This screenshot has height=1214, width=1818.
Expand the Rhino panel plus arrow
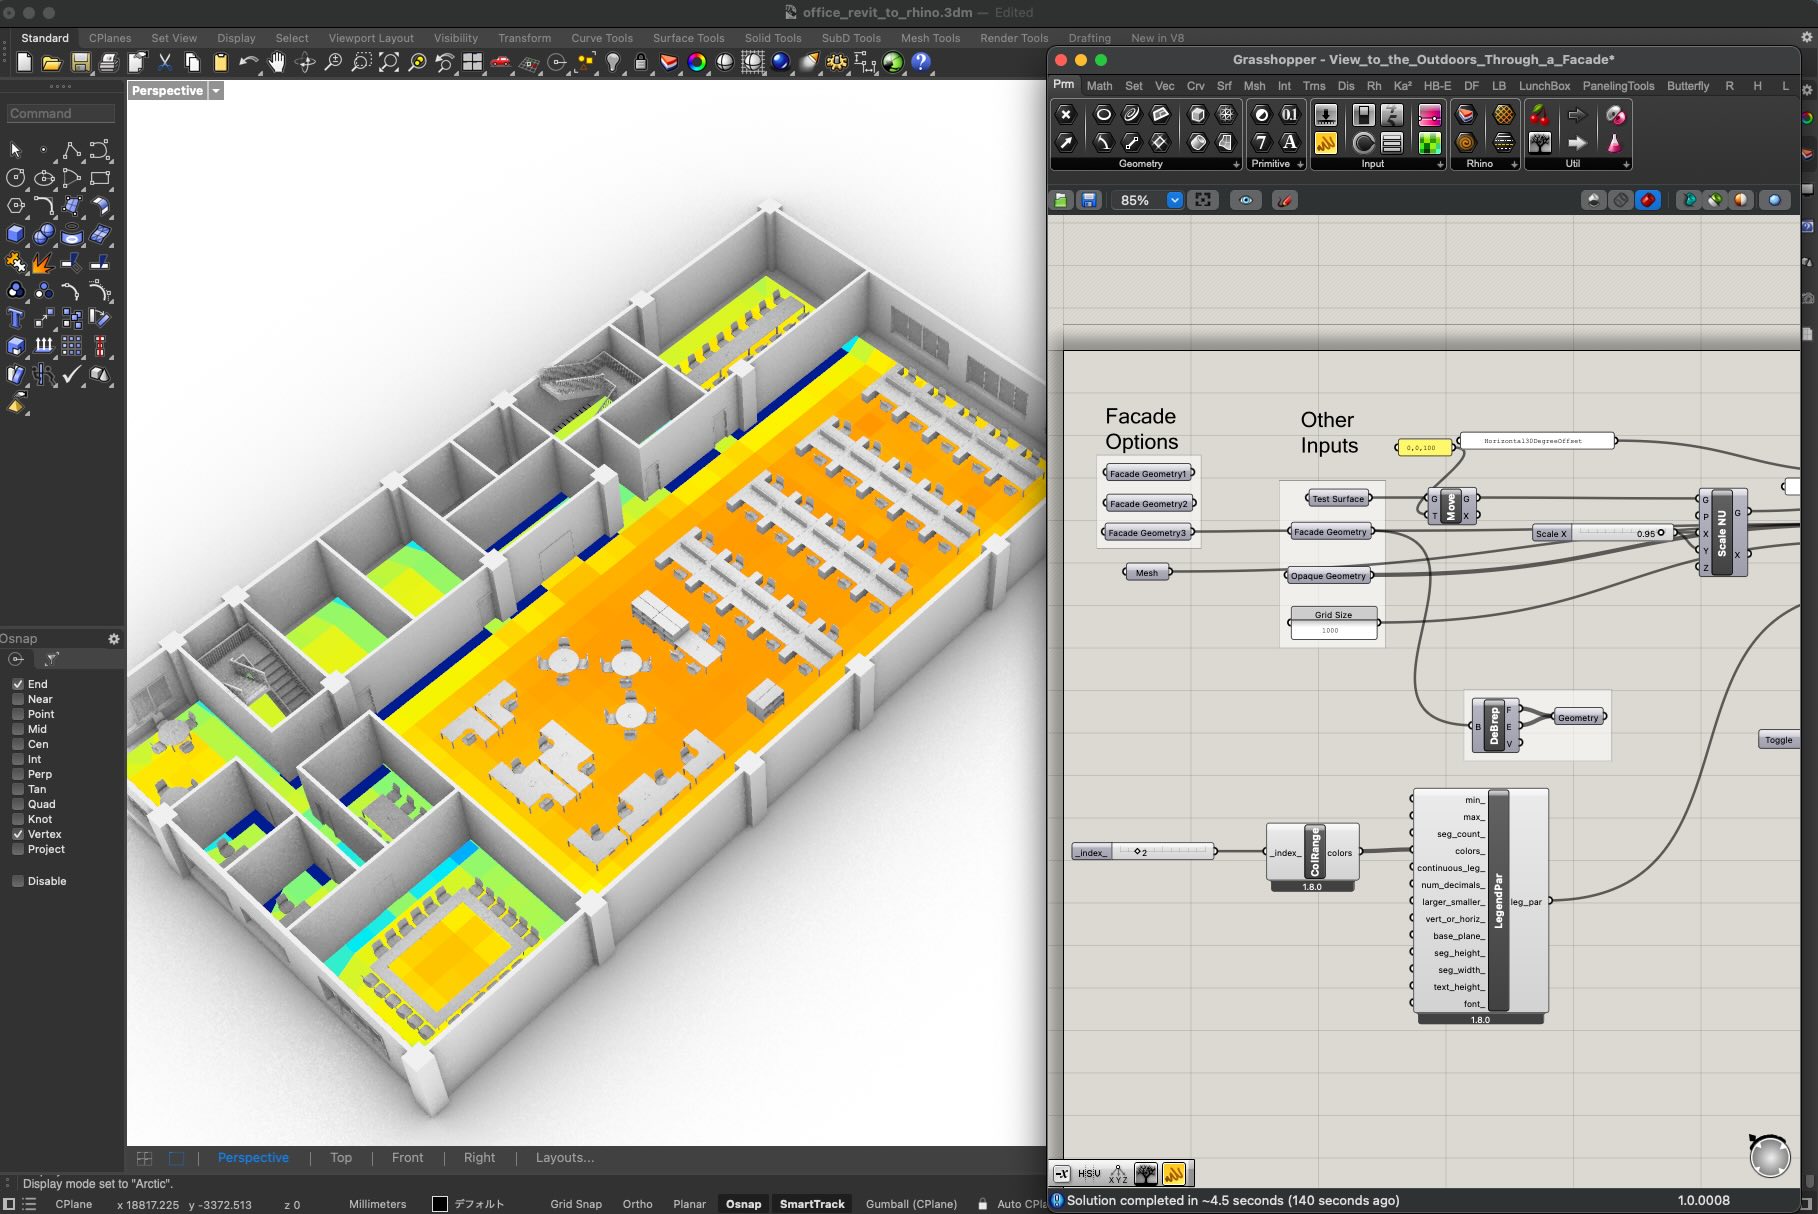click(x=1514, y=164)
